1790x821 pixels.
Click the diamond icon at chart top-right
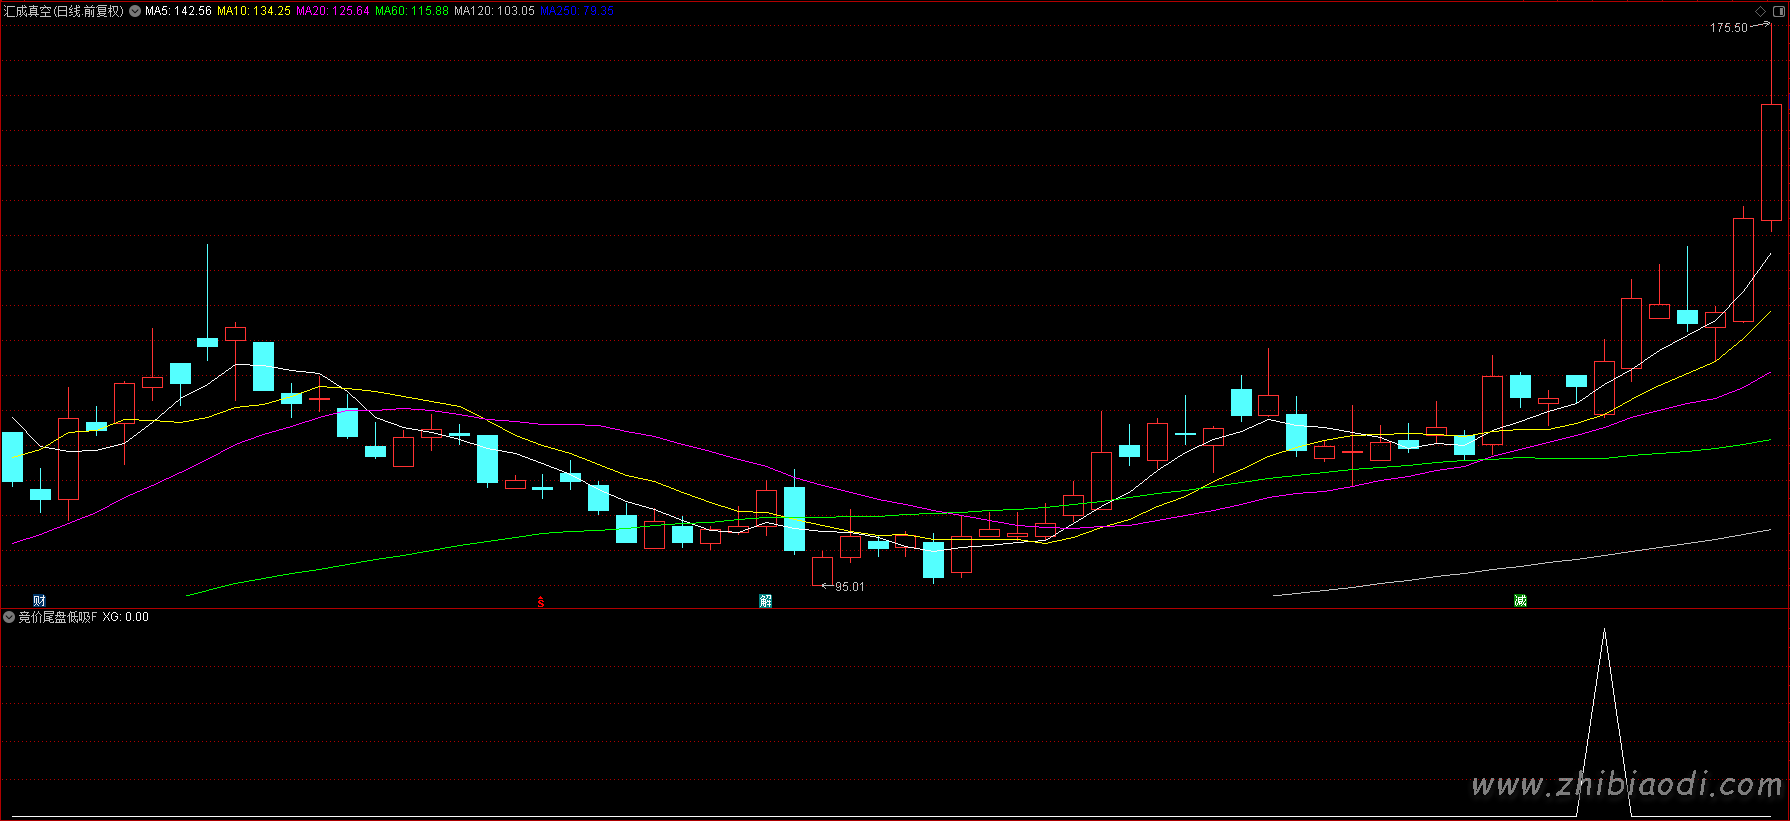[x=1760, y=11]
